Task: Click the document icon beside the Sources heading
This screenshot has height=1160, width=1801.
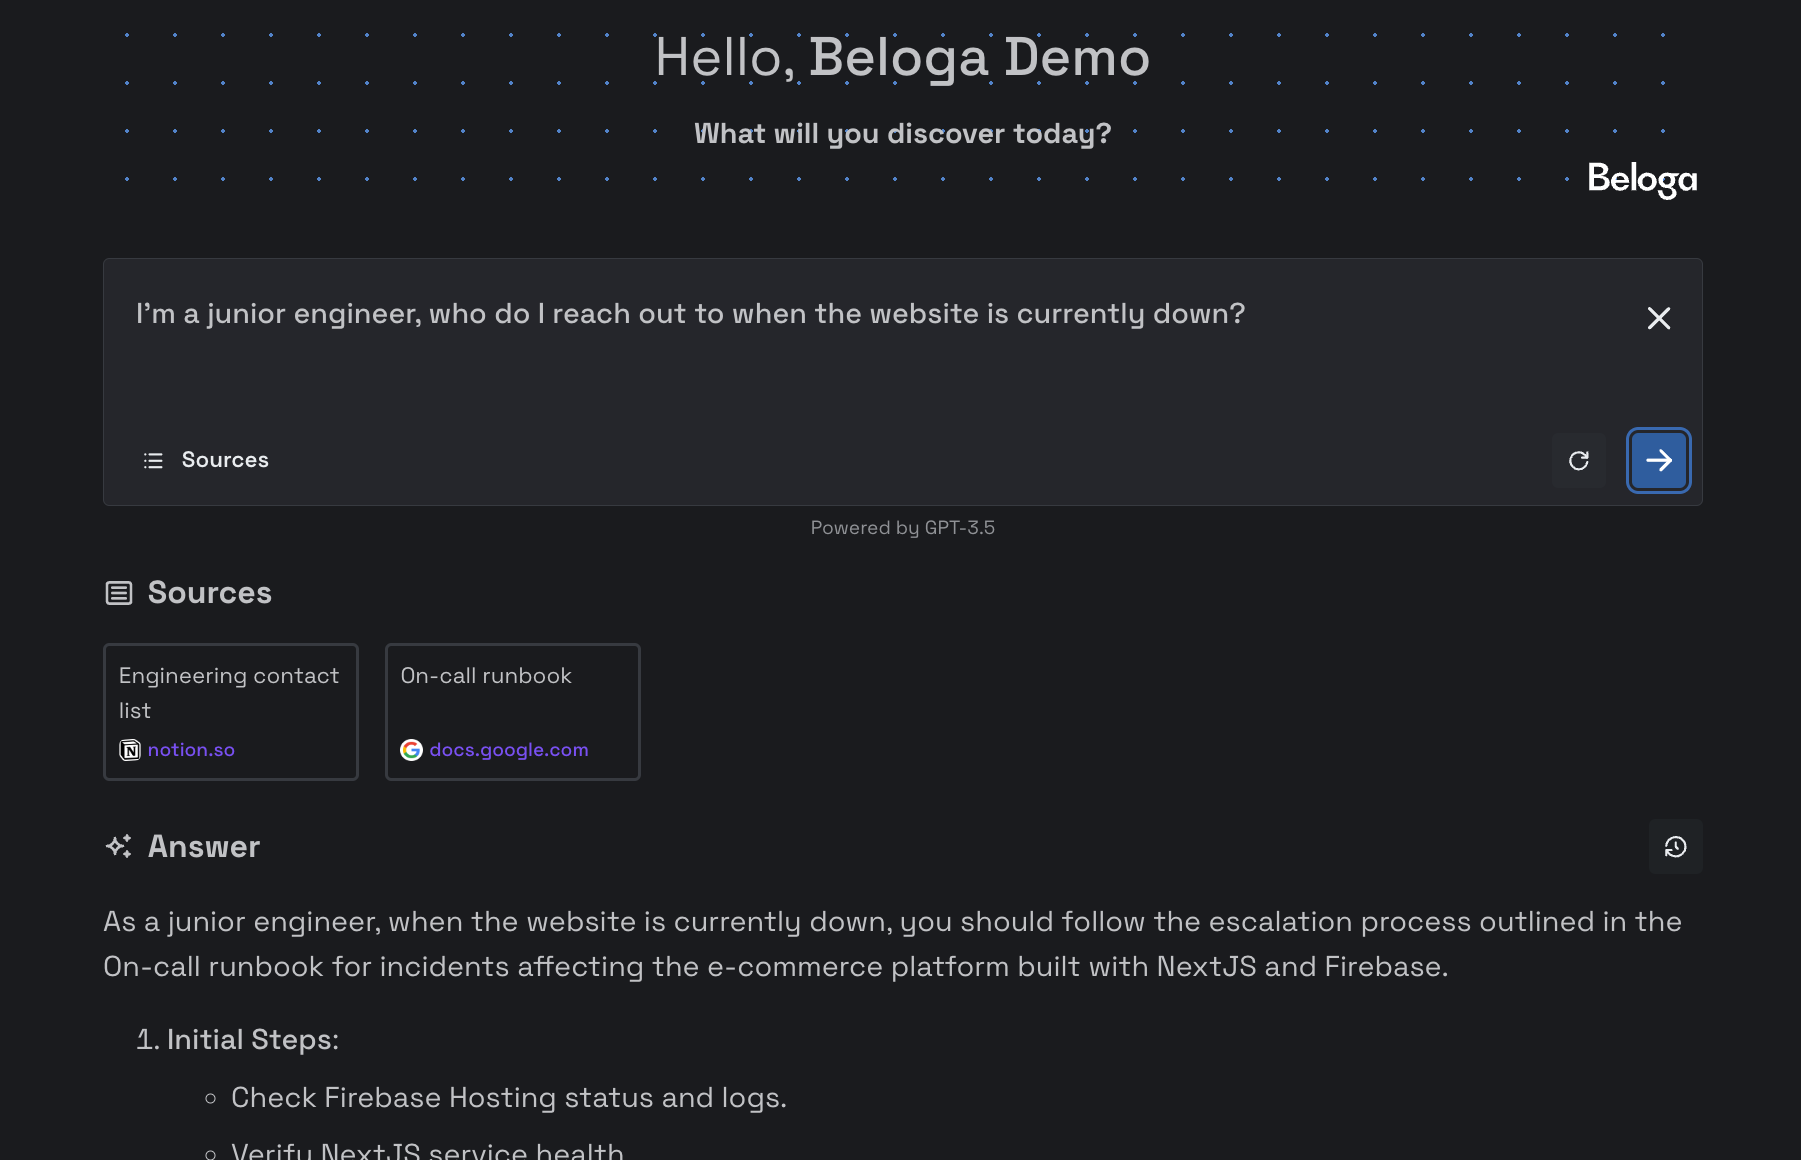Action: [x=118, y=592]
